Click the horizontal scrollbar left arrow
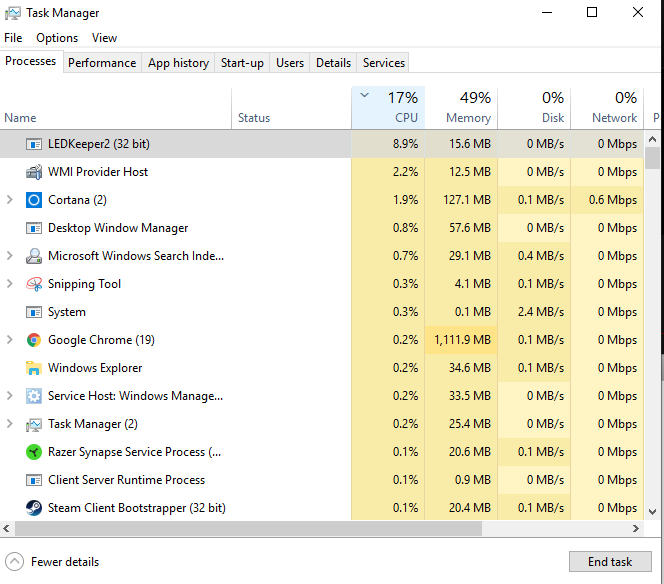This screenshot has width=664, height=584. [6, 528]
